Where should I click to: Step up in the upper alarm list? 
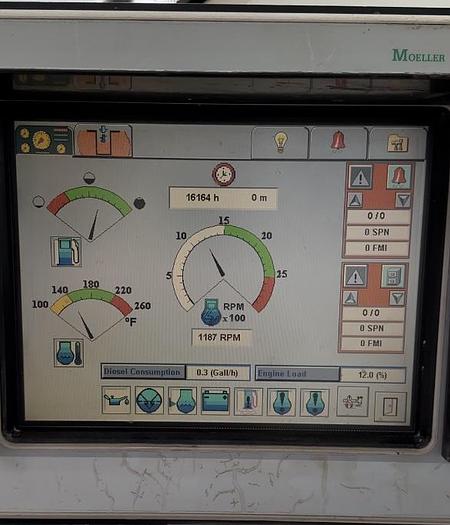point(355,200)
